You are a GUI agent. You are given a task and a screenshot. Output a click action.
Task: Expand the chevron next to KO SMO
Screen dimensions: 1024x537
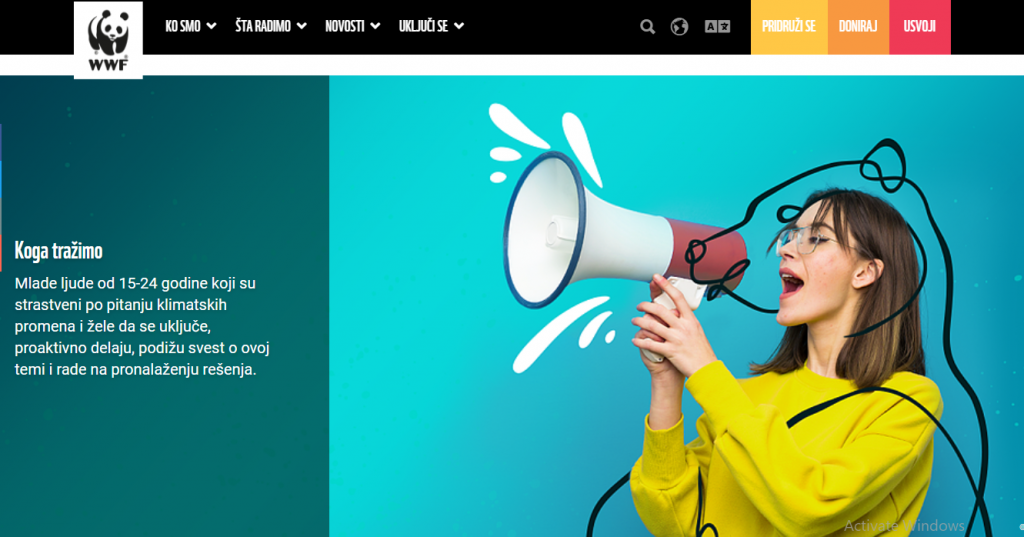tap(212, 26)
